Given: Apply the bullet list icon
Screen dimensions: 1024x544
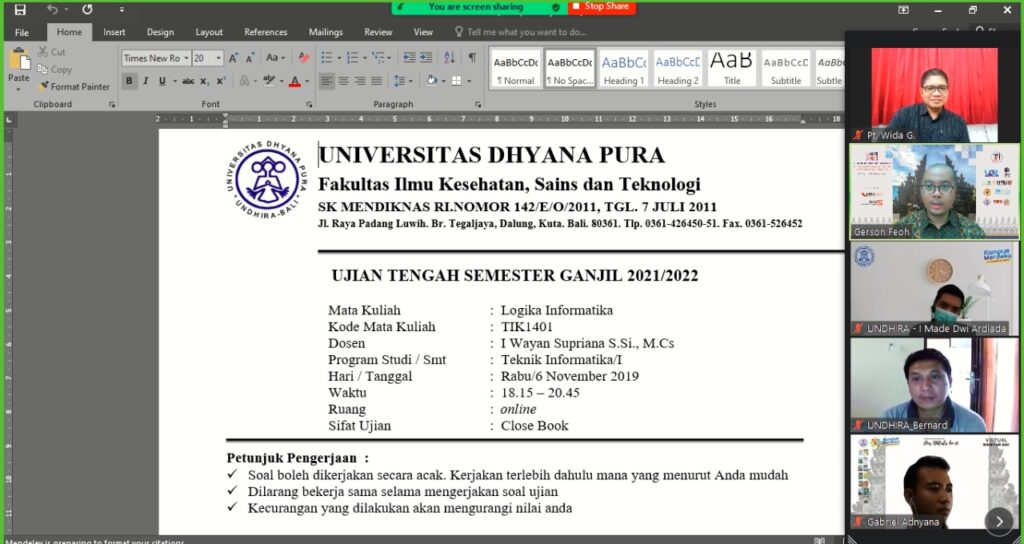Looking at the screenshot, I should 328,58.
